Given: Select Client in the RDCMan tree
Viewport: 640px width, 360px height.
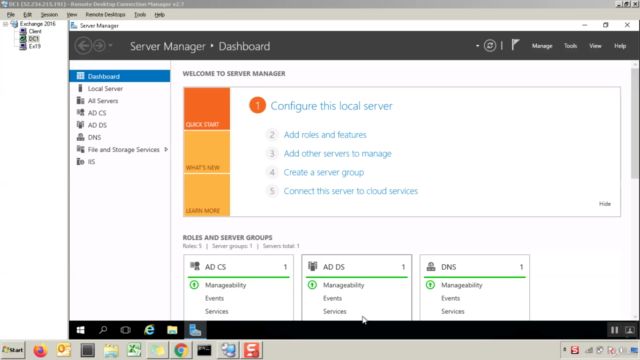Looking at the screenshot, I should [x=35, y=31].
